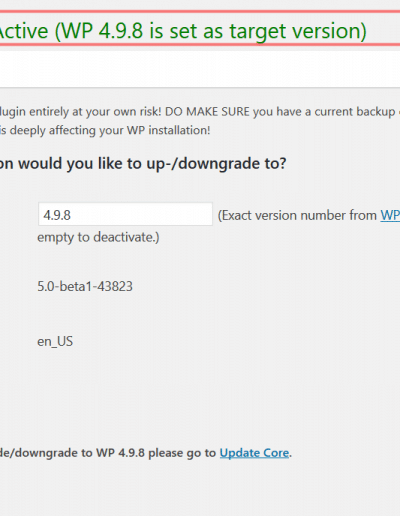Open the WP link after 'Exact version number from'

point(390,215)
